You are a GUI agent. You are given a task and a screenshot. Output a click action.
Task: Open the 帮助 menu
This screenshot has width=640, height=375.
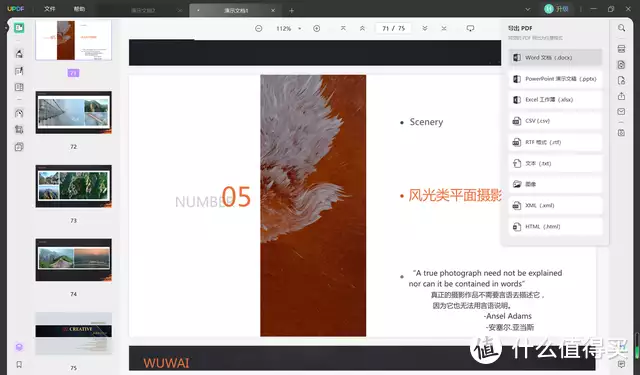(x=79, y=9)
